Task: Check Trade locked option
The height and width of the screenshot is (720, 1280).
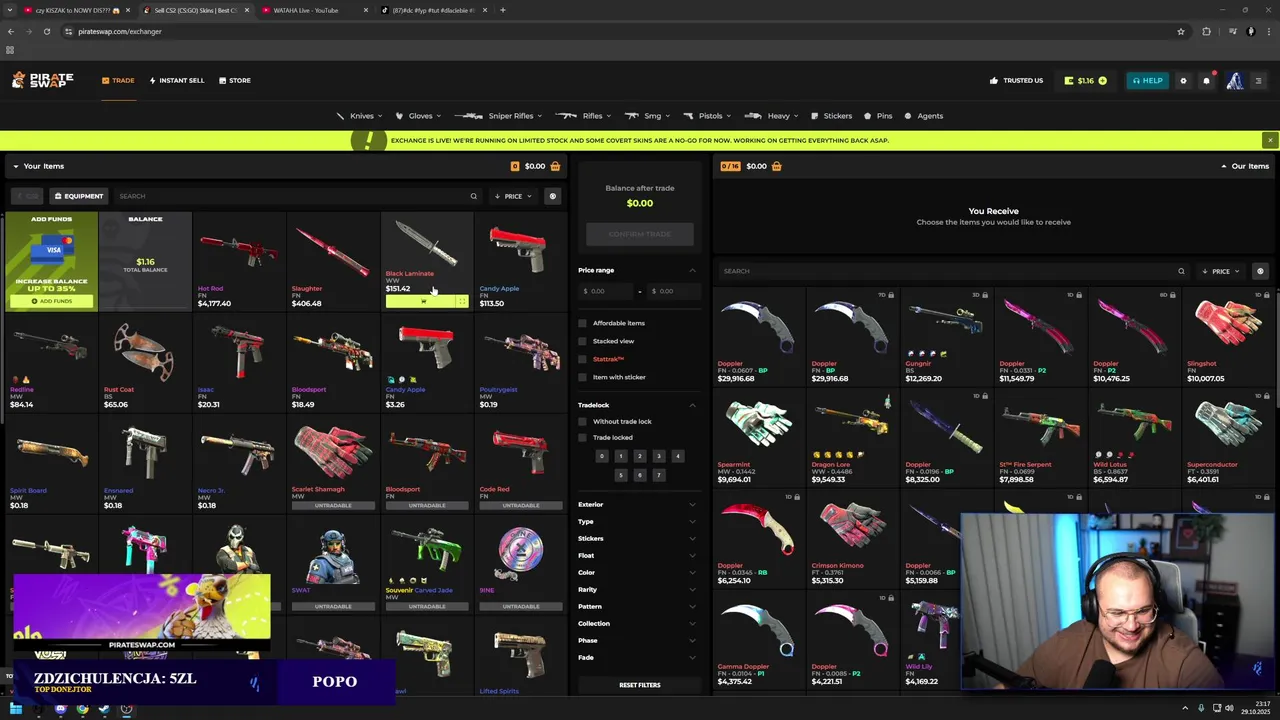Action: [582, 437]
